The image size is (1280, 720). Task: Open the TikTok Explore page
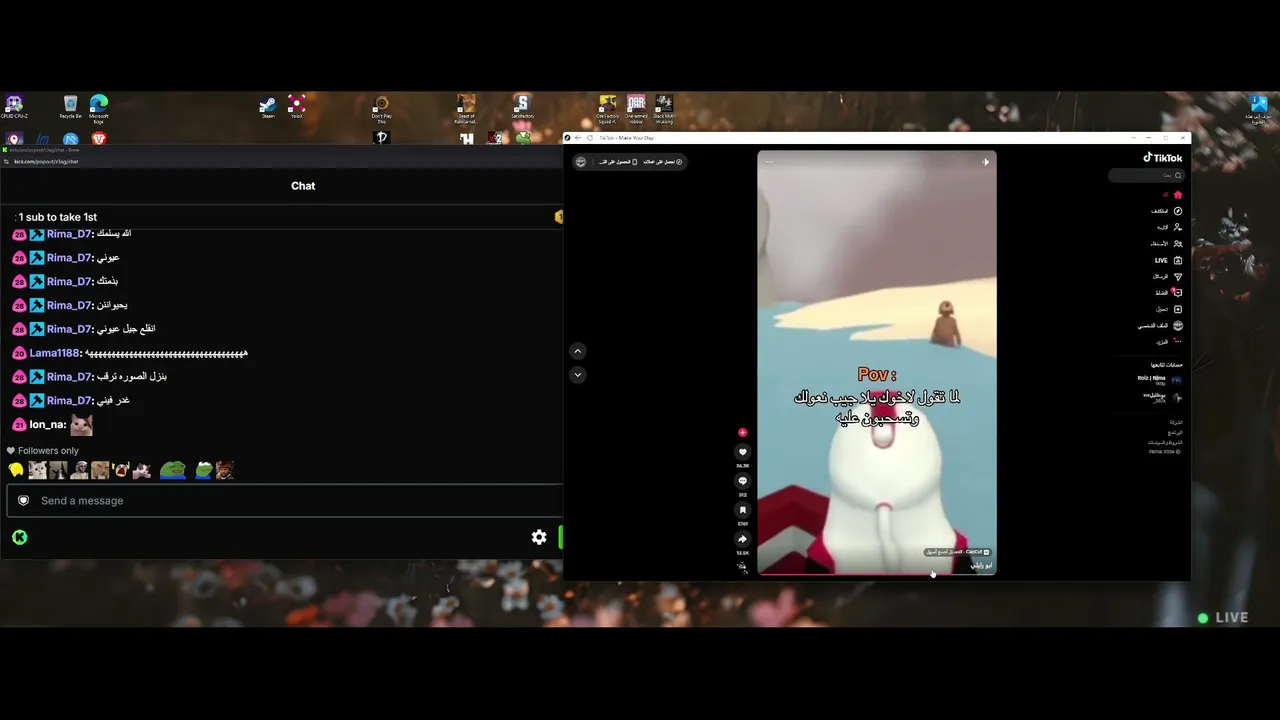point(1167,211)
